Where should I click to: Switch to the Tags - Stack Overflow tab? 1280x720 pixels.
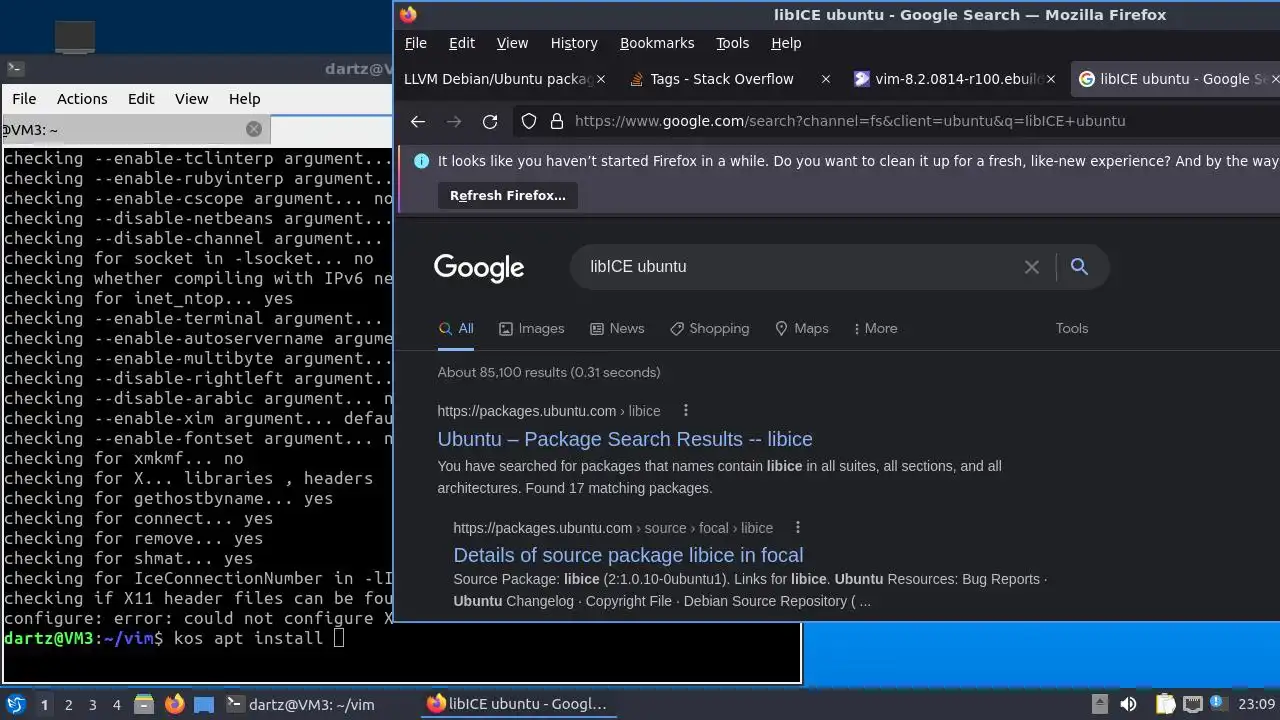click(x=722, y=79)
